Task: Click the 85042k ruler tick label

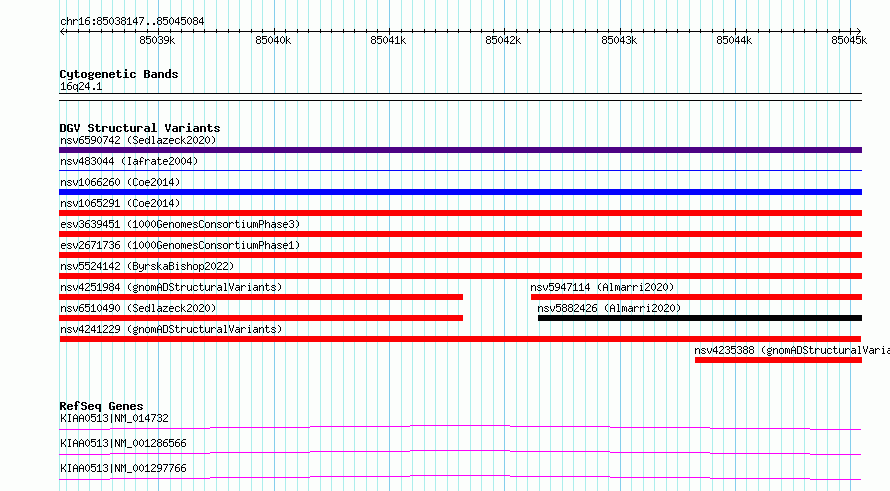Action: pyautogui.click(x=503, y=40)
